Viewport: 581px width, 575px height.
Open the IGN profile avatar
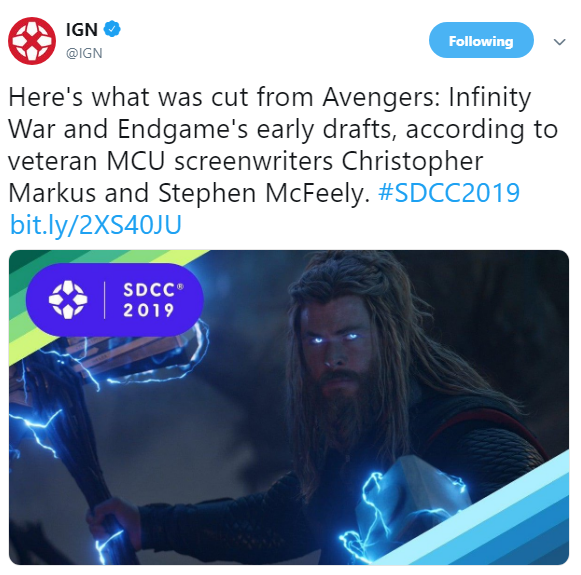coord(32,41)
